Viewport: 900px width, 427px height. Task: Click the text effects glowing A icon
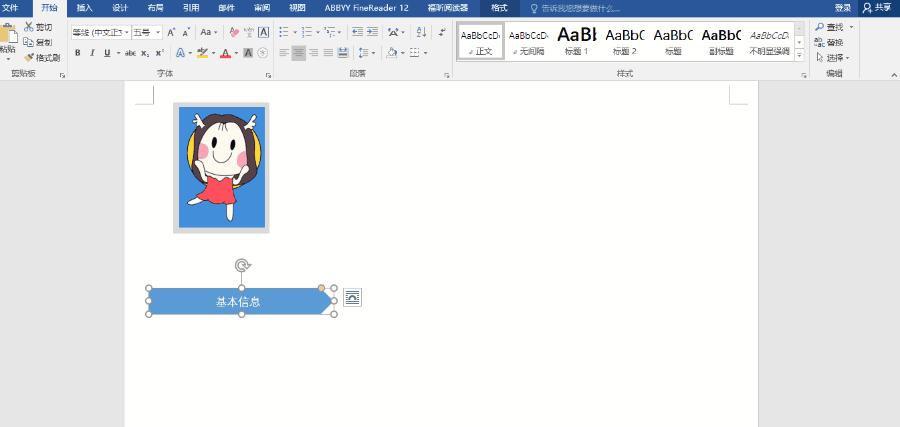click(x=180, y=53)
